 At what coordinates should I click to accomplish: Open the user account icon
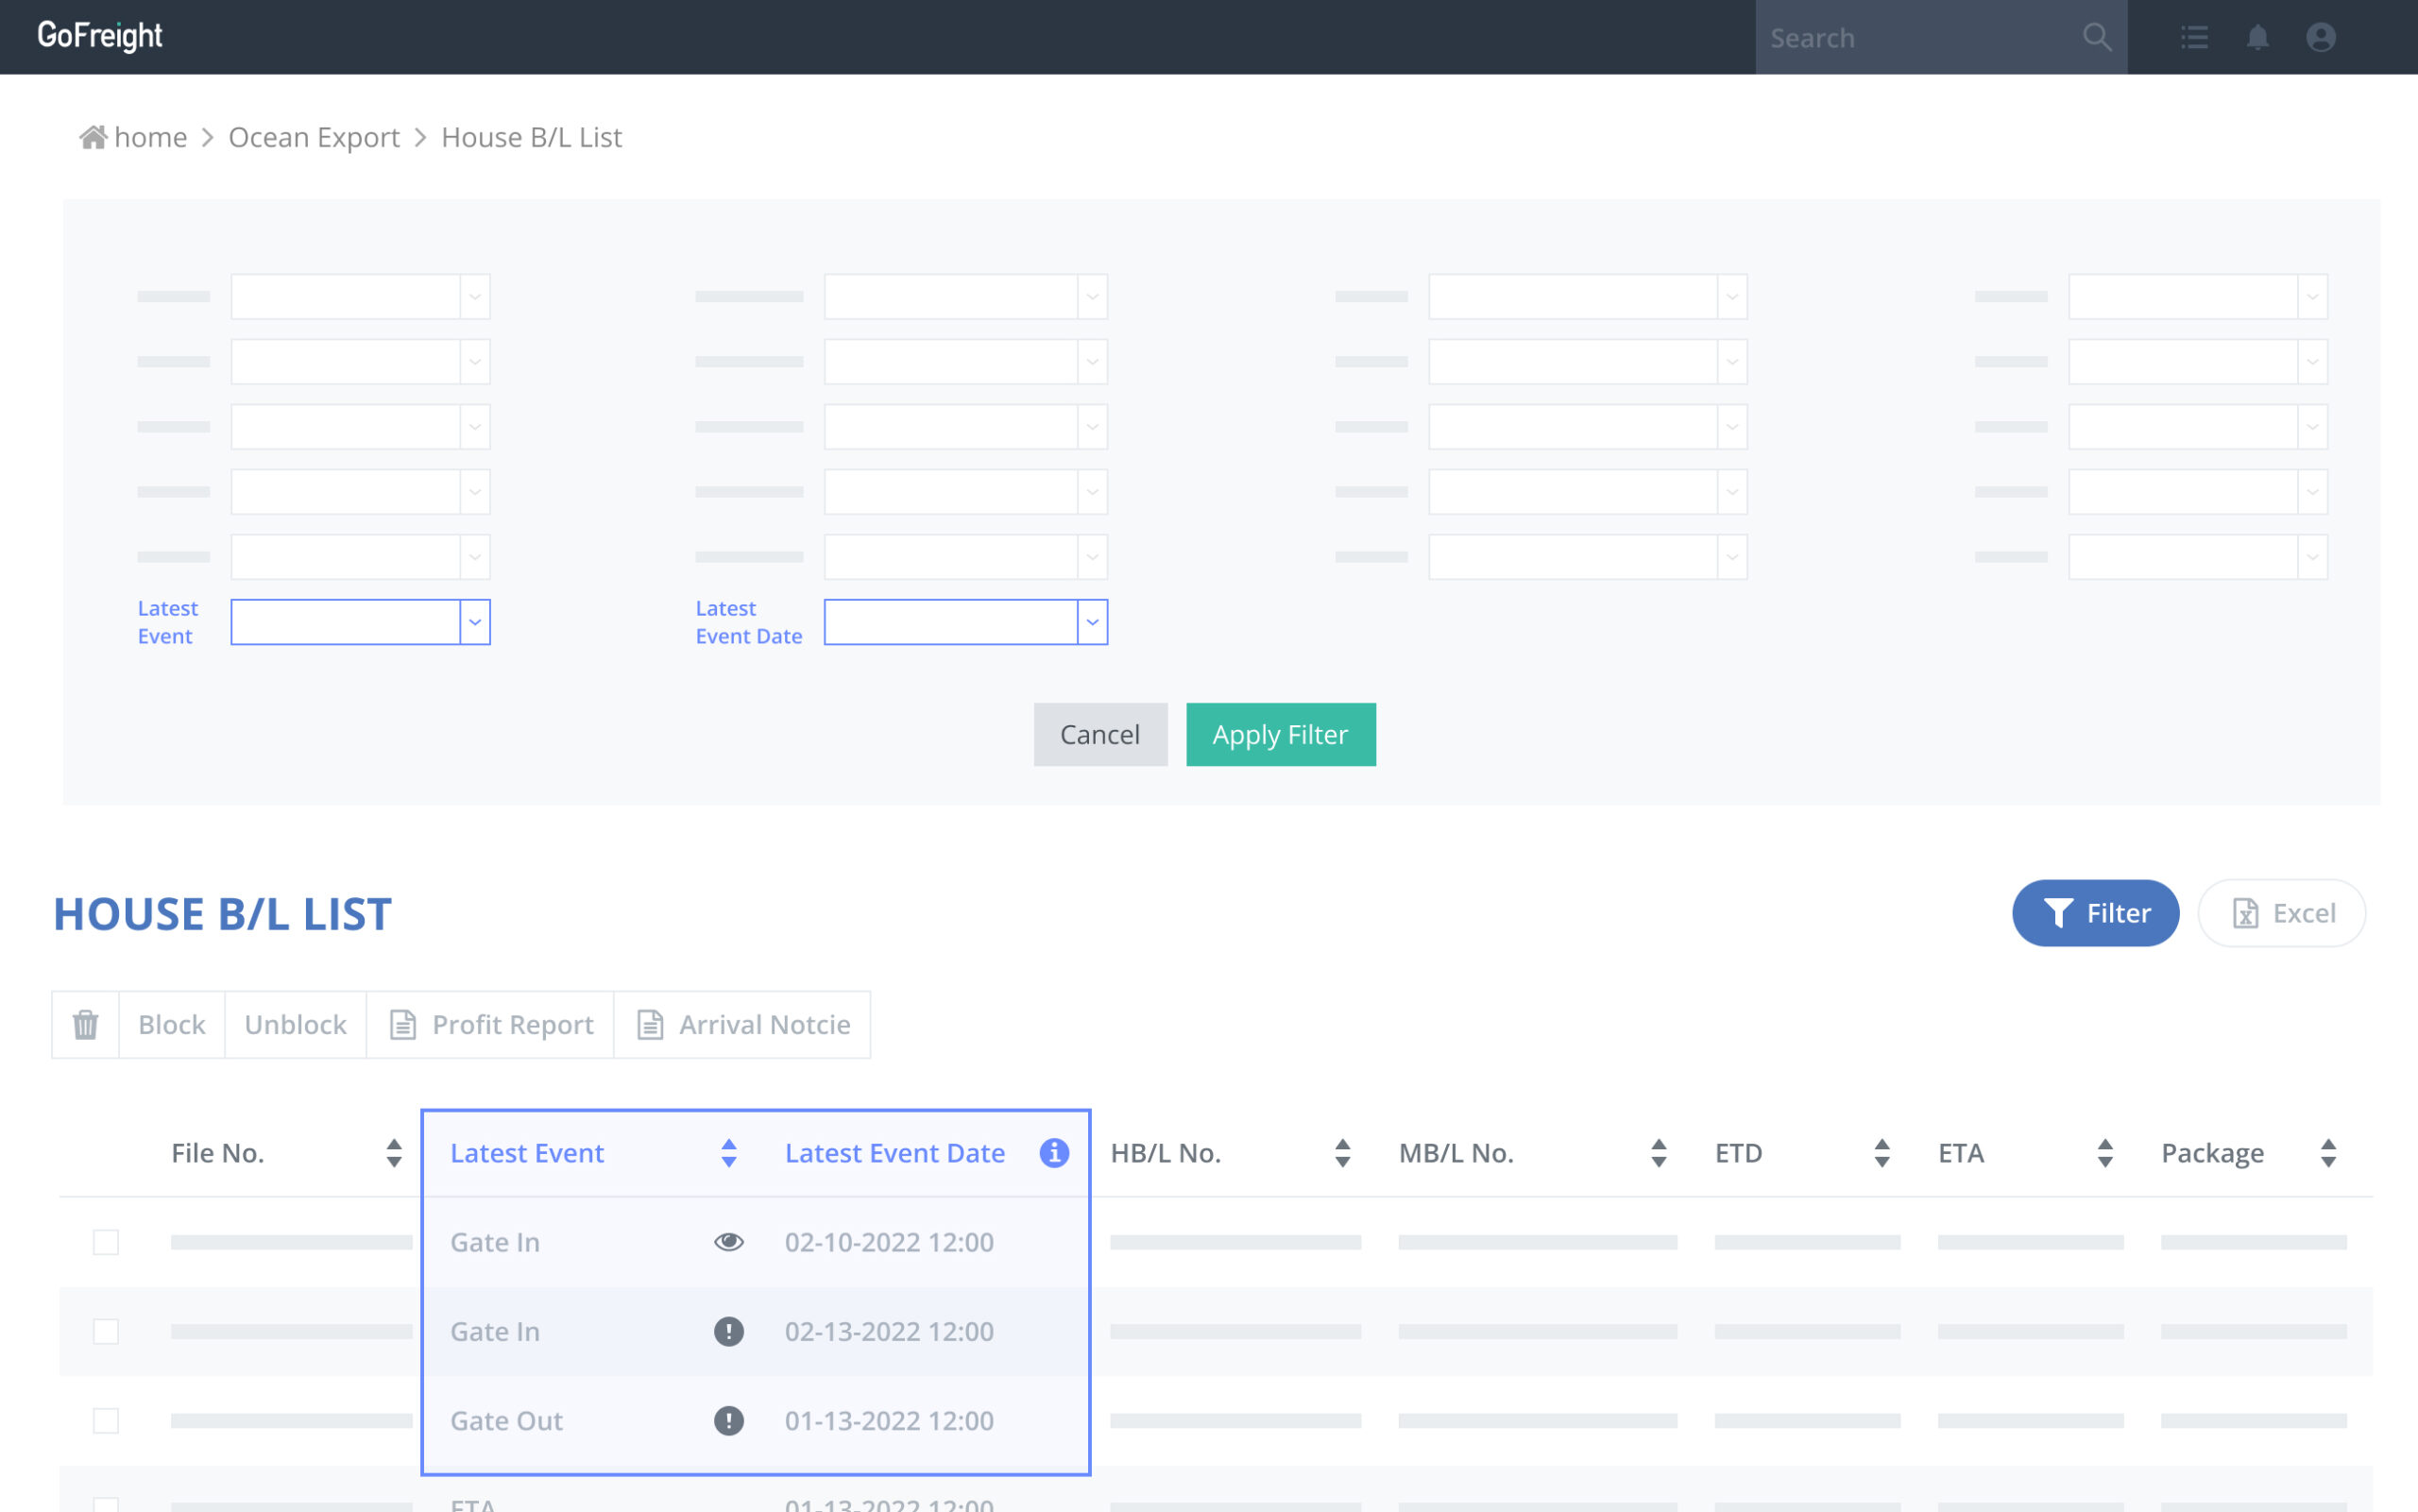pos(2320,38)
